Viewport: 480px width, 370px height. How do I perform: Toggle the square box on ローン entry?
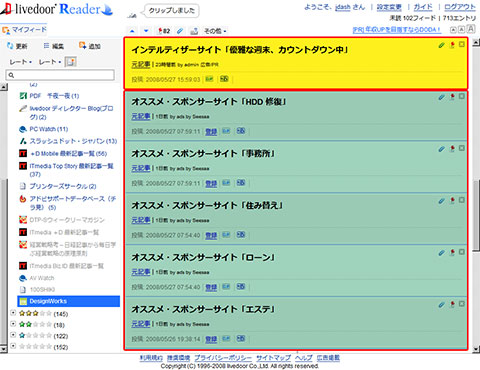pos(462,252)
